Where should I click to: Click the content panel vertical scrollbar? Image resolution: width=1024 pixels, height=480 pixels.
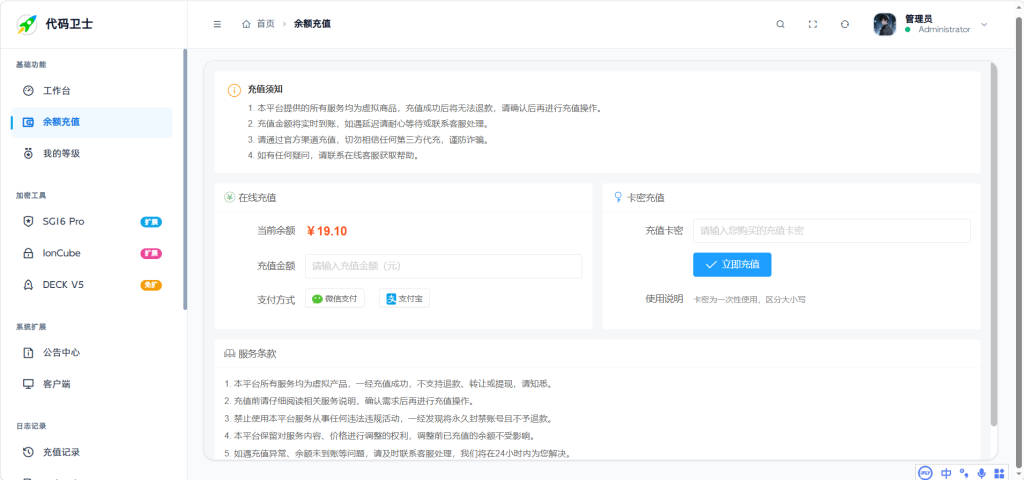pyautogui.click(x=994, y=245)
